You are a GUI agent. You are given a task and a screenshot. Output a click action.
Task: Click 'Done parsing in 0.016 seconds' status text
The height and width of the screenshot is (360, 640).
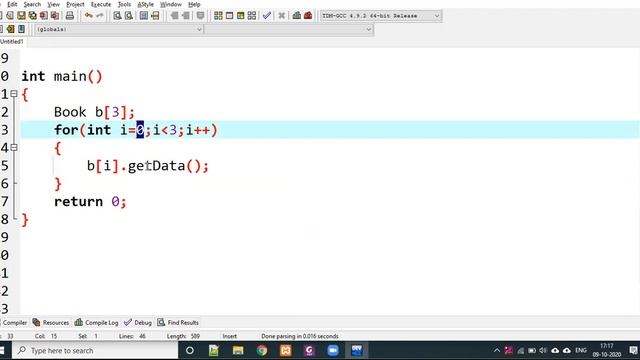300,336
